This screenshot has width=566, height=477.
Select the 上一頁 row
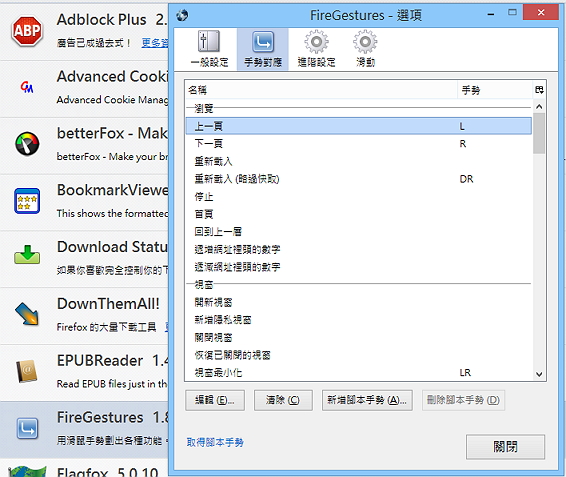(358, 126)
